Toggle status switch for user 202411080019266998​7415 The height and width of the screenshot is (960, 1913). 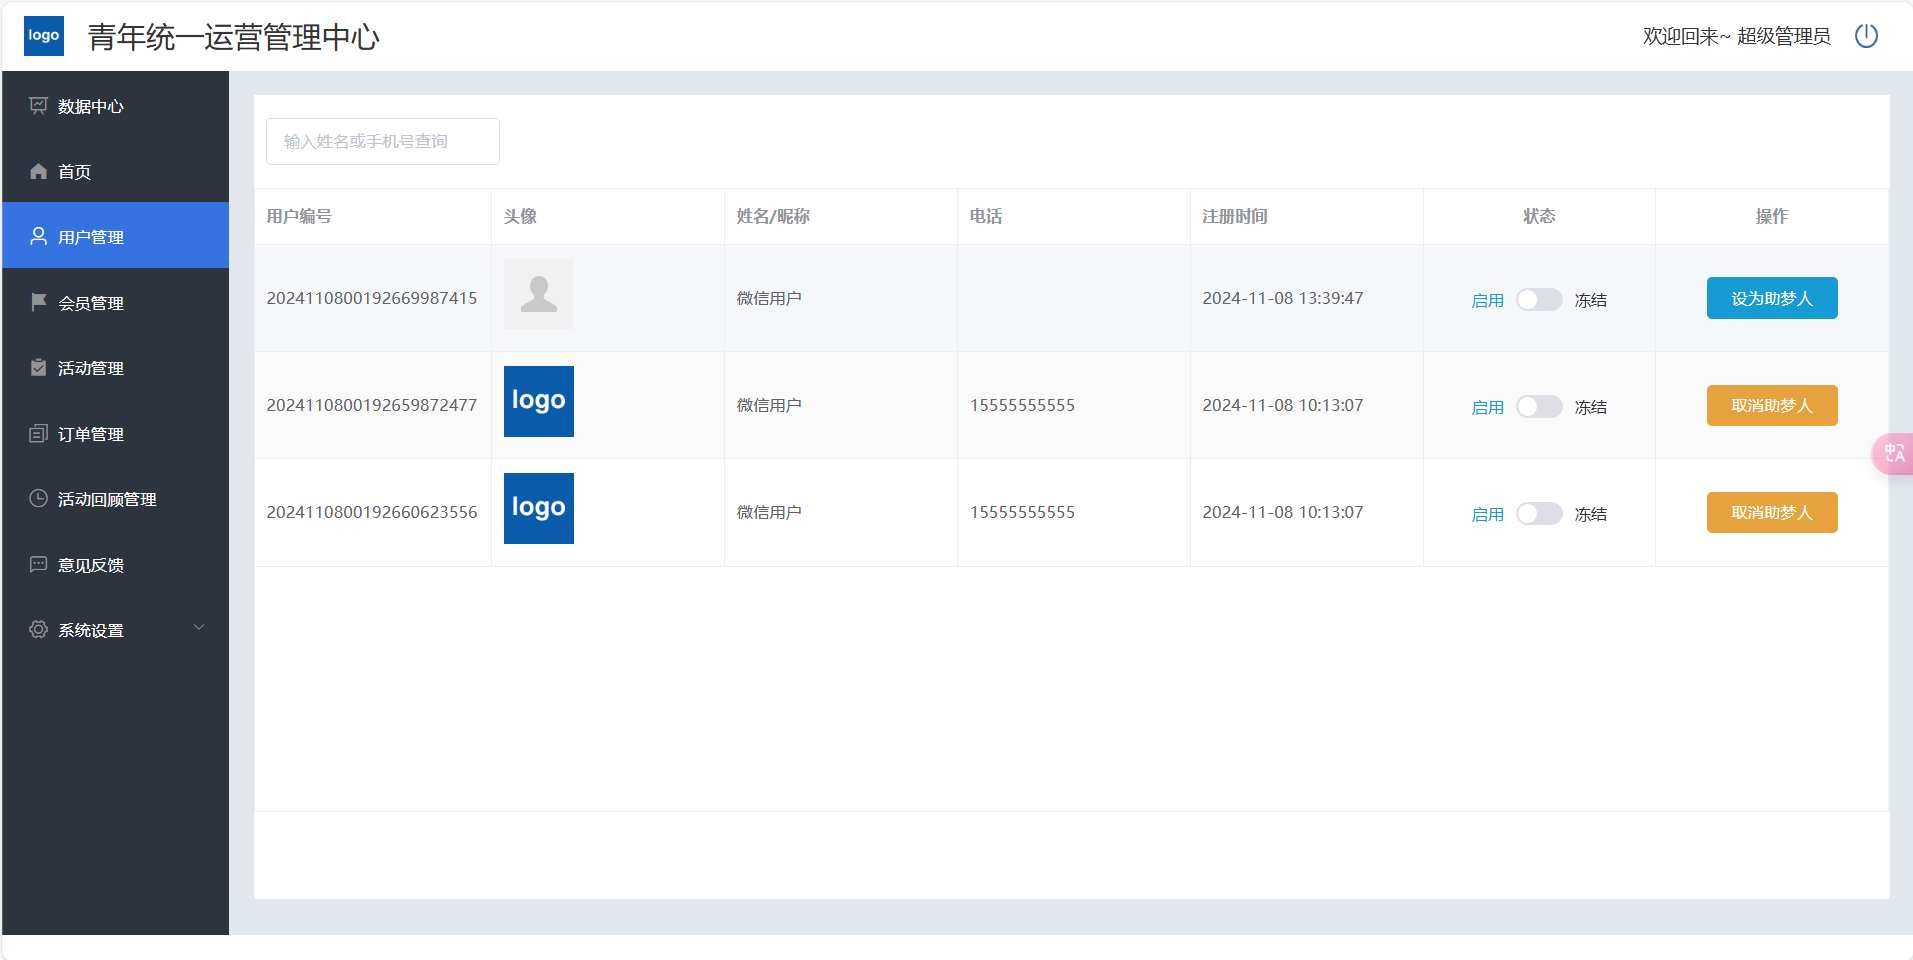[x=1539, y=299]
